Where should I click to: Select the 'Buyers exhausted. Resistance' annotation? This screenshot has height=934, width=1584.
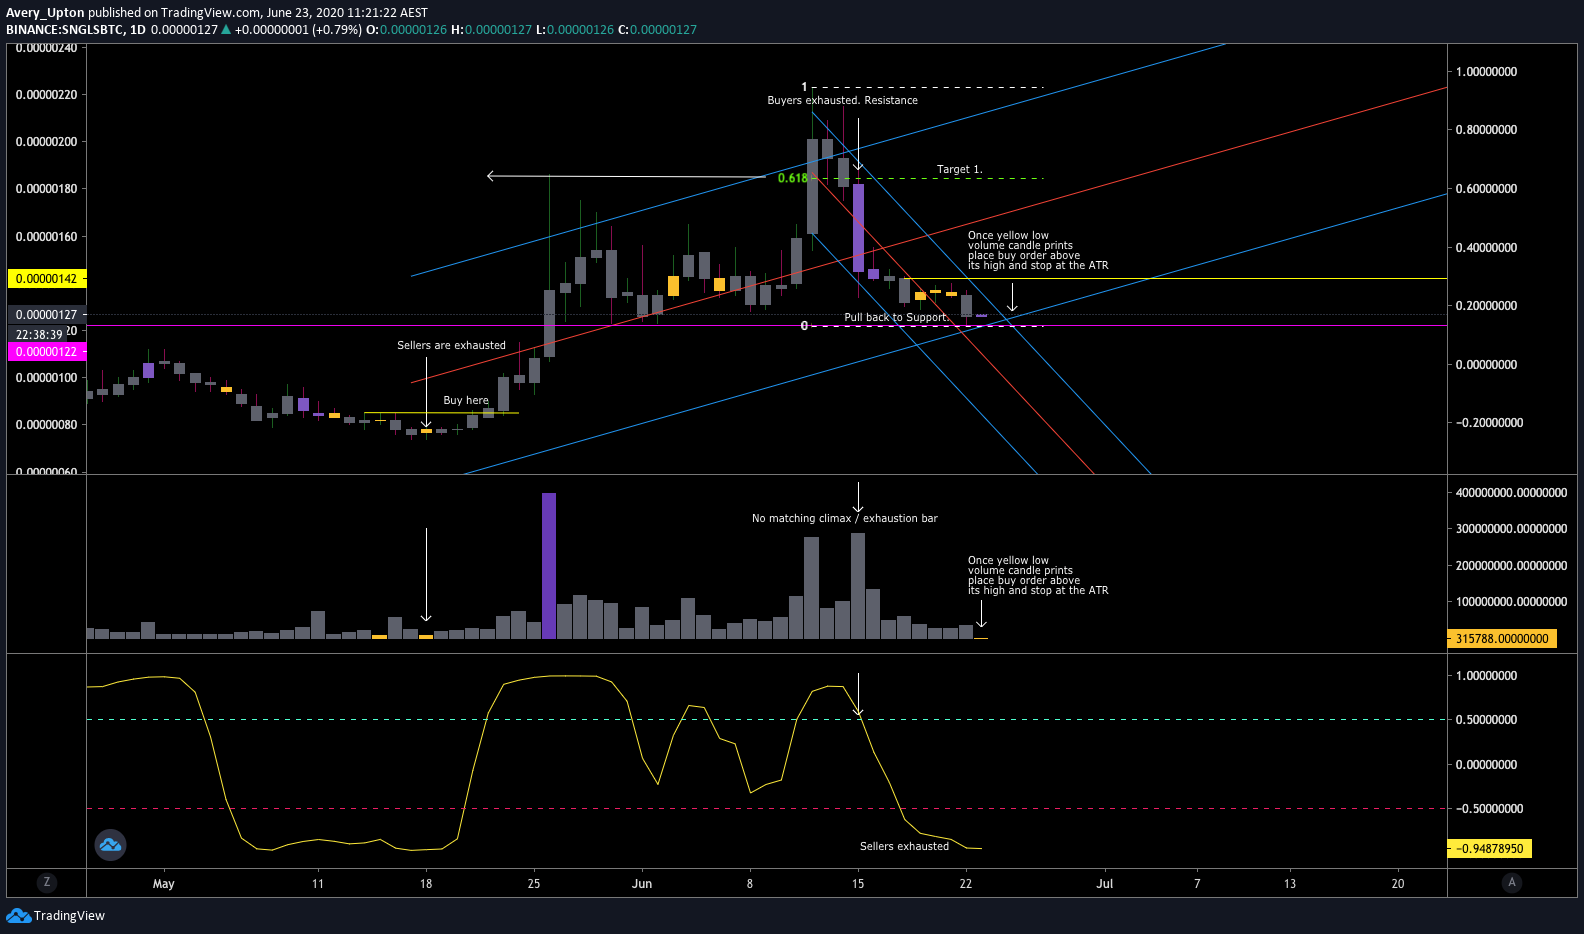842,101
